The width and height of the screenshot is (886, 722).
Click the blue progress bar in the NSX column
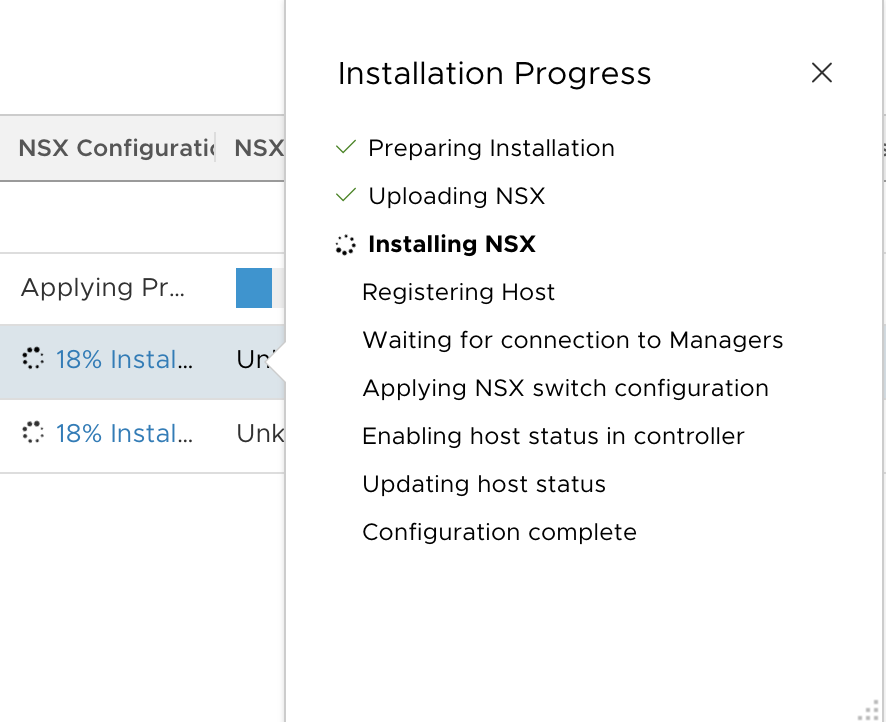coord(254,288)
